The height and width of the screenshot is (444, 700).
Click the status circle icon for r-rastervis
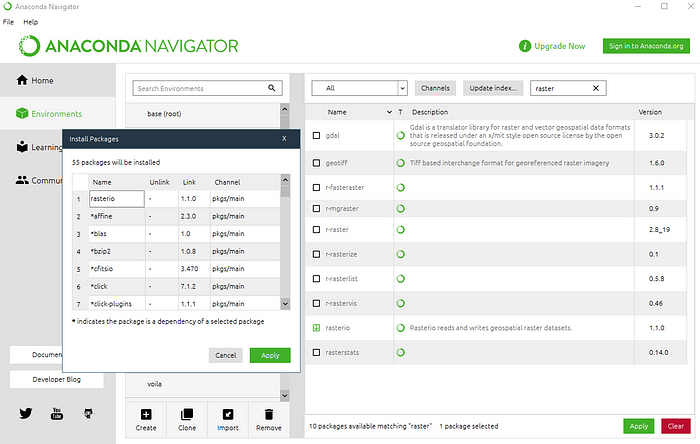400,303
